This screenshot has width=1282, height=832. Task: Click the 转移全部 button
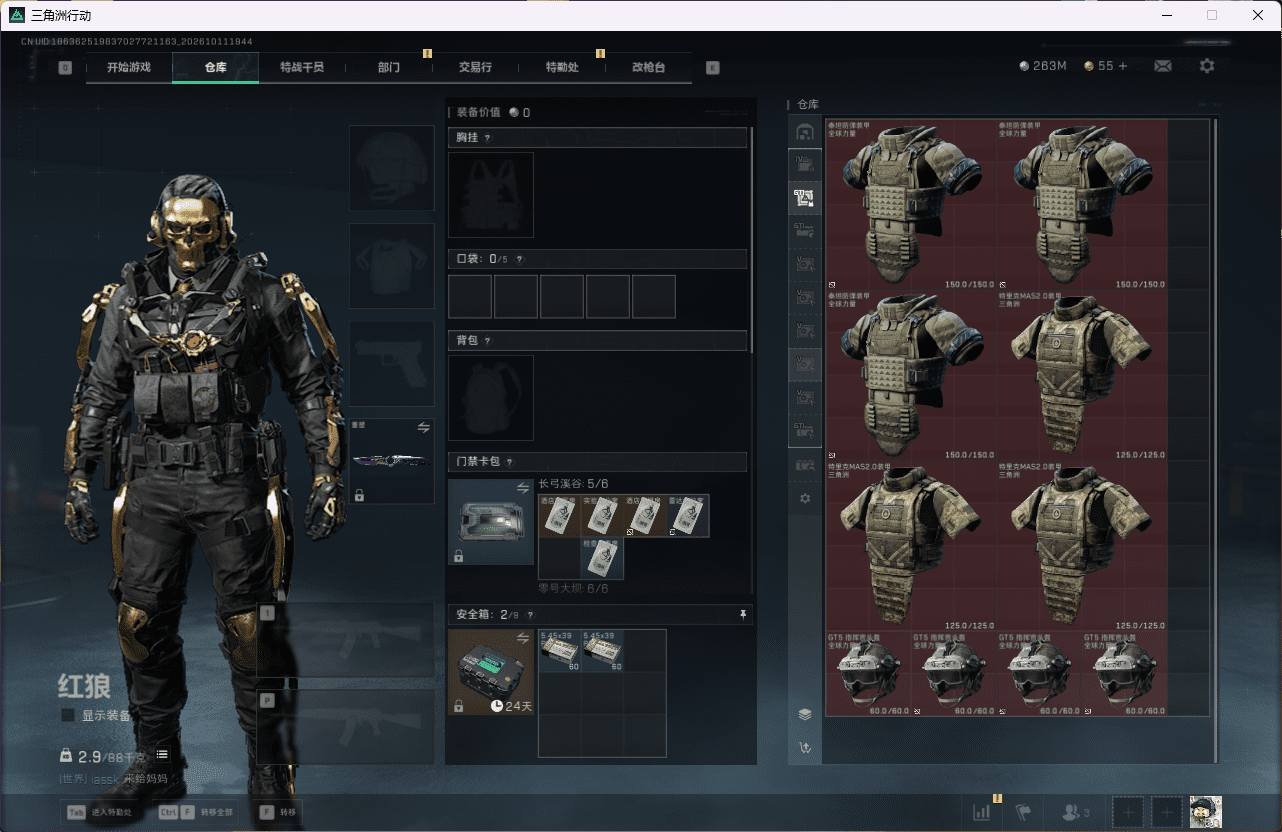pyautogui.click(x=196, y=812)
